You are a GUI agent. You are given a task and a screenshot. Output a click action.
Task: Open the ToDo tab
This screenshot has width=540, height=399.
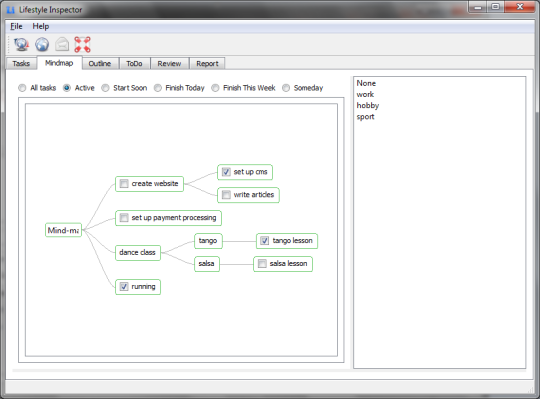[134, 63]
